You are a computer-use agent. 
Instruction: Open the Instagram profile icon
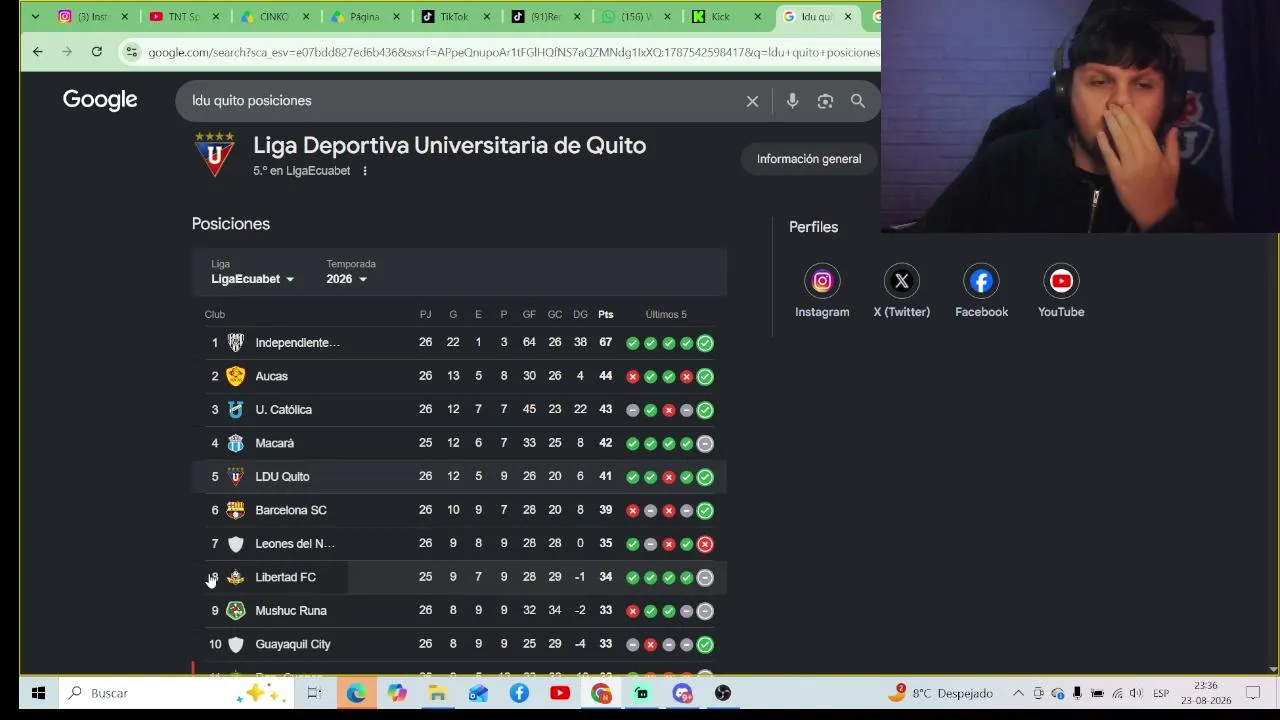click(822, 281)
